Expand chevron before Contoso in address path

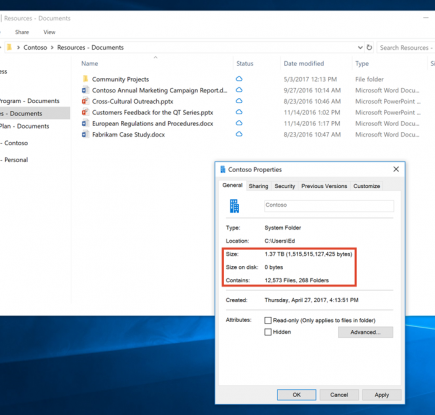point(18,48)
